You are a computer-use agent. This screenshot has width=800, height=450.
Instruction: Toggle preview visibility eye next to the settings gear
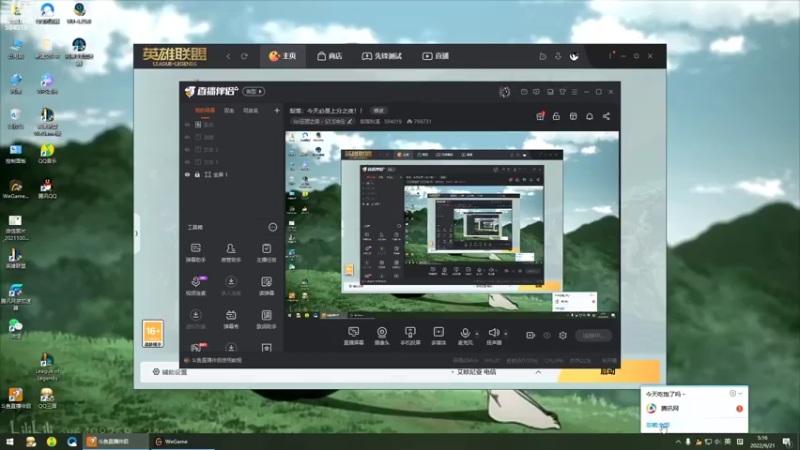[x=547, y=335]
